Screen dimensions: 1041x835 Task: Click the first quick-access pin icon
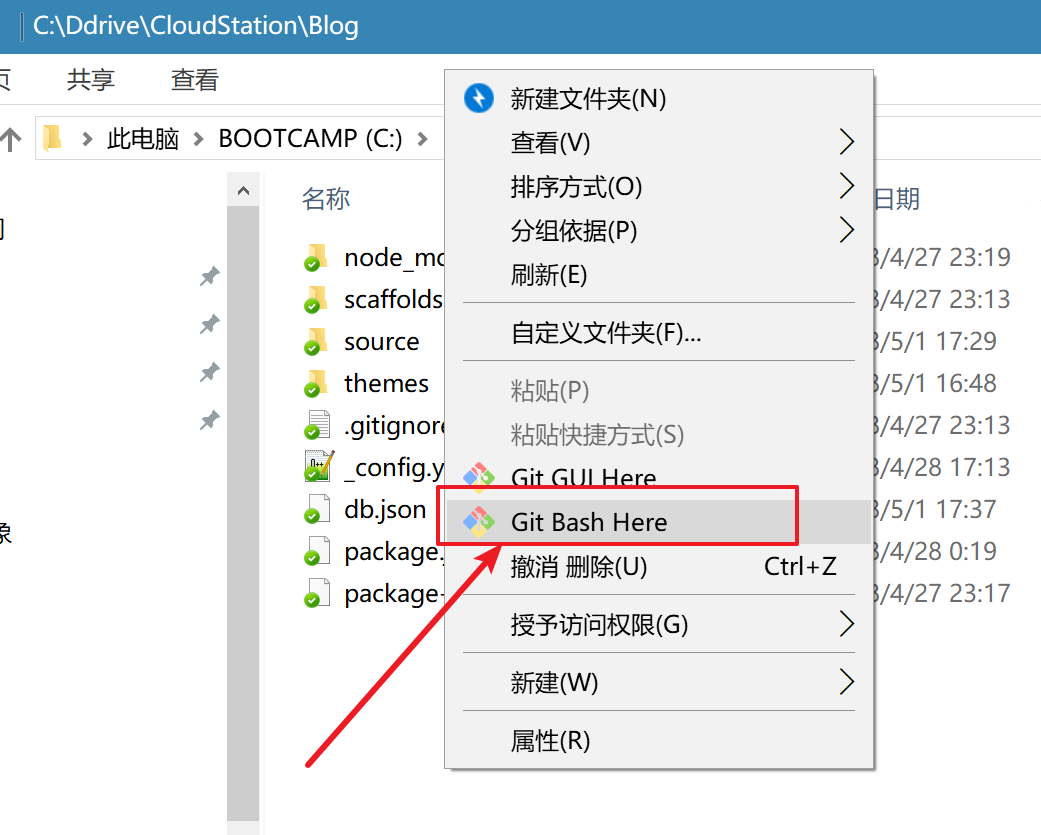pos(210,276)
